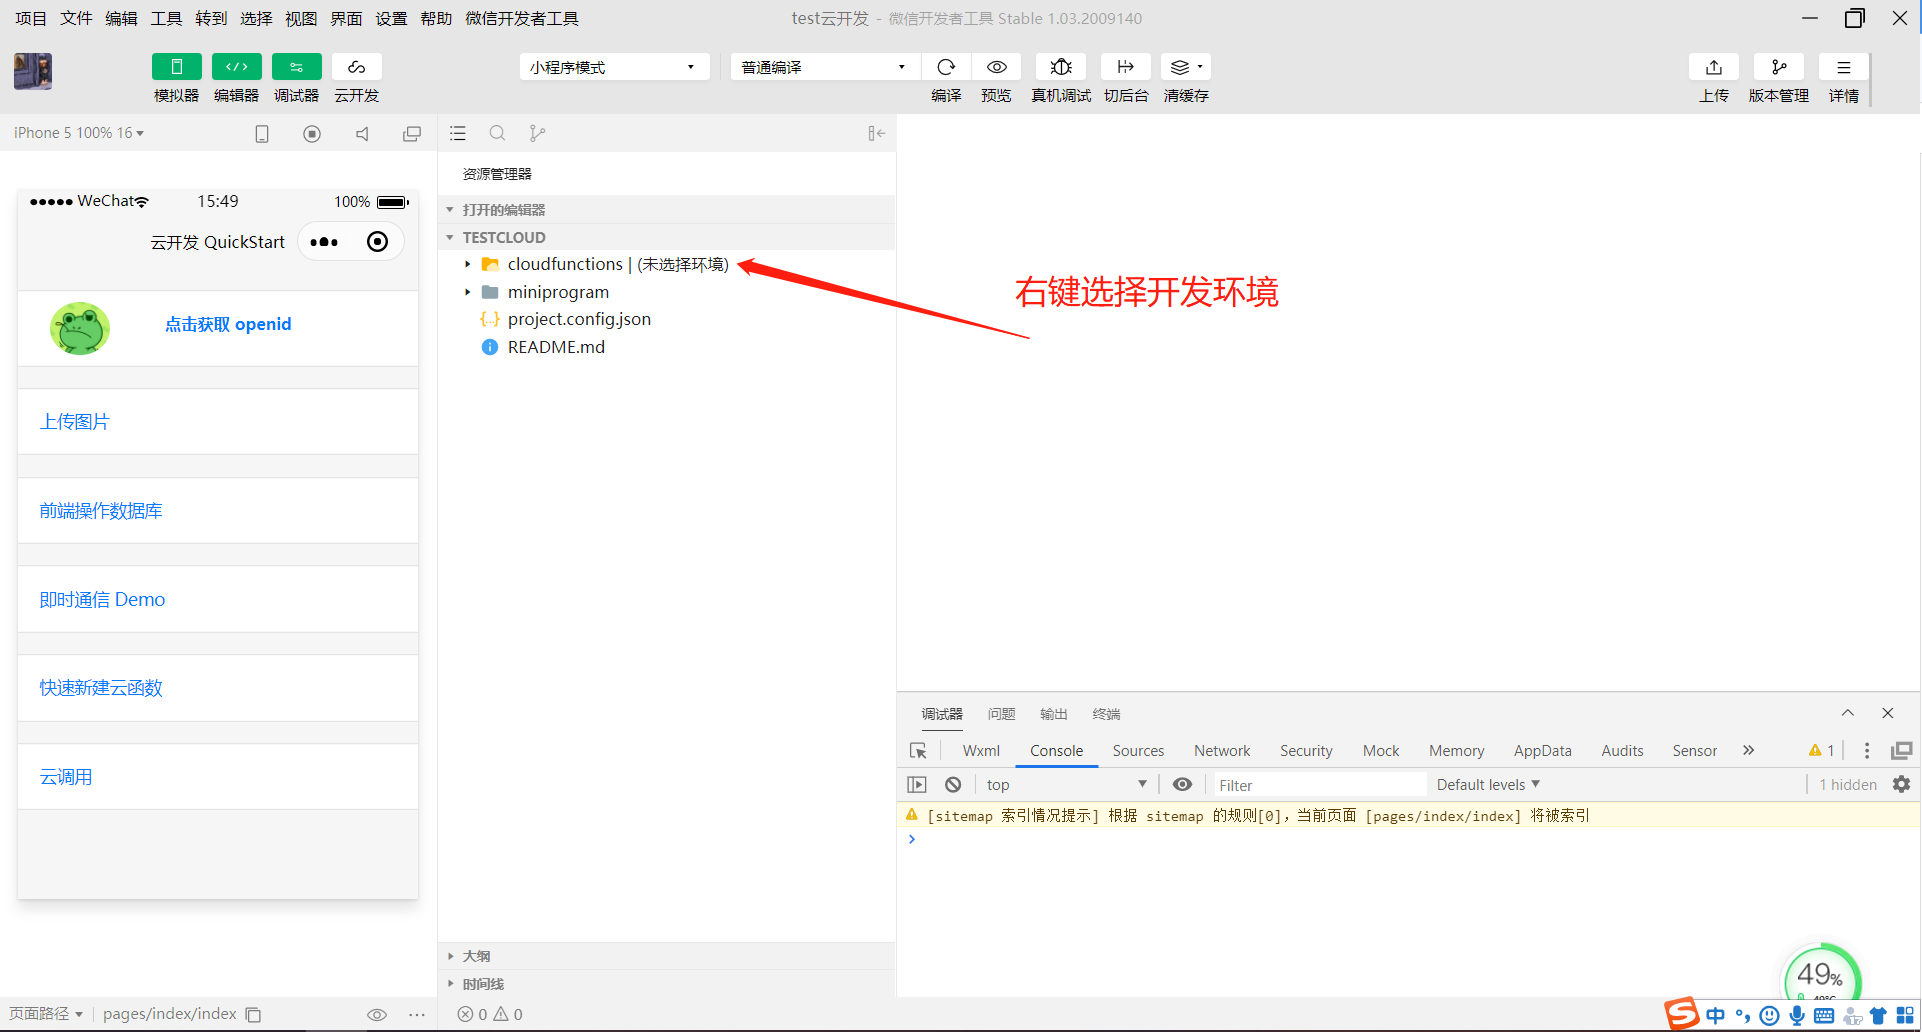
Task: Click the explorer list view icon
Action: tap(458, 133)
